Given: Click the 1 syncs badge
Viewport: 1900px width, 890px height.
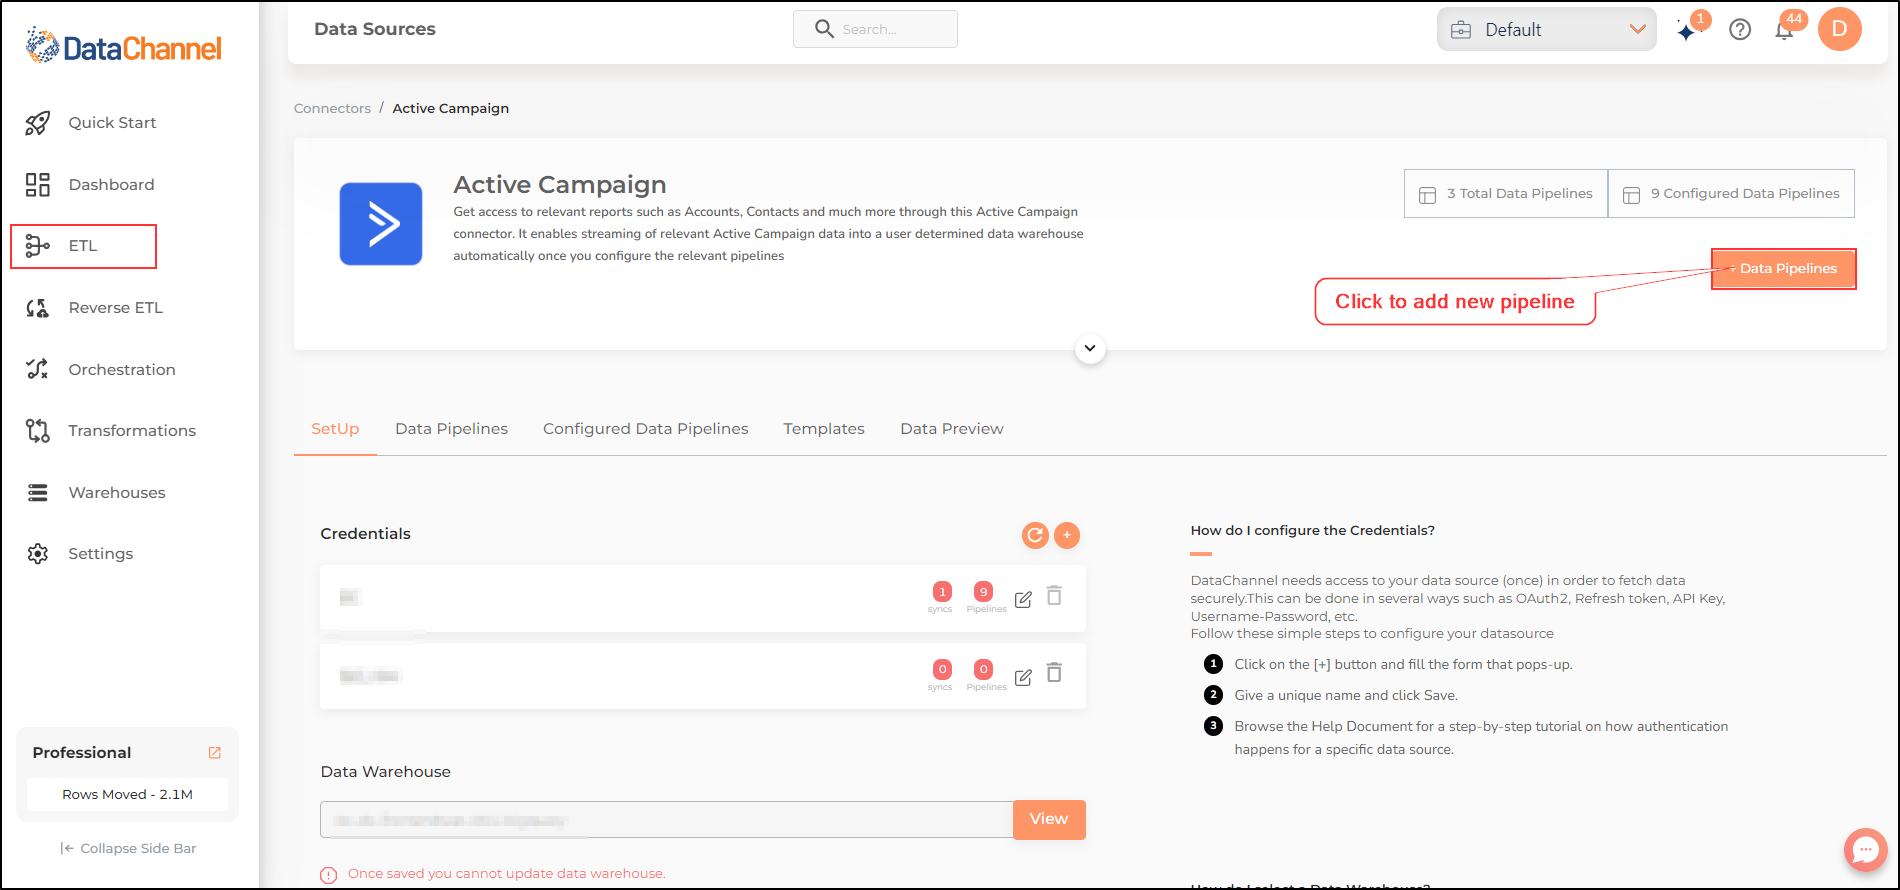Looking at the screenshot, I should tap(942, 592).
